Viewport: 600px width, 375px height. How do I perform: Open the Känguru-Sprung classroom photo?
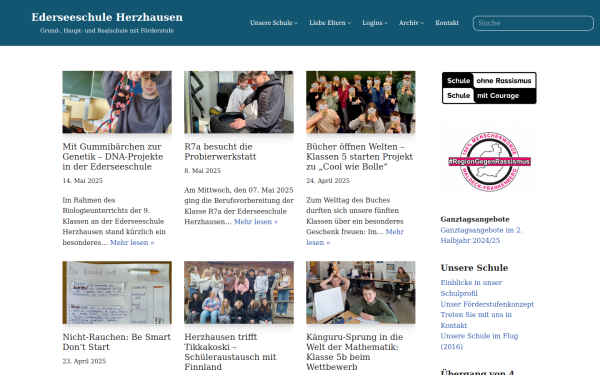click(x=360, y=292)
